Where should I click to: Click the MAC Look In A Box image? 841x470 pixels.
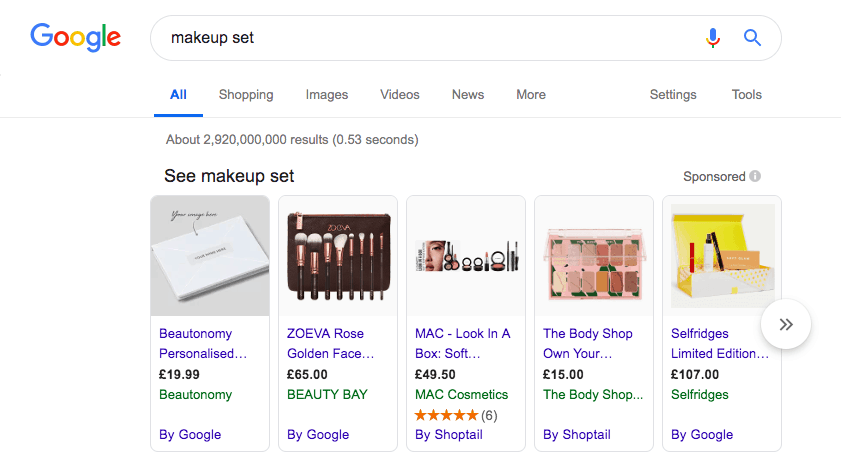pos(465,256)
